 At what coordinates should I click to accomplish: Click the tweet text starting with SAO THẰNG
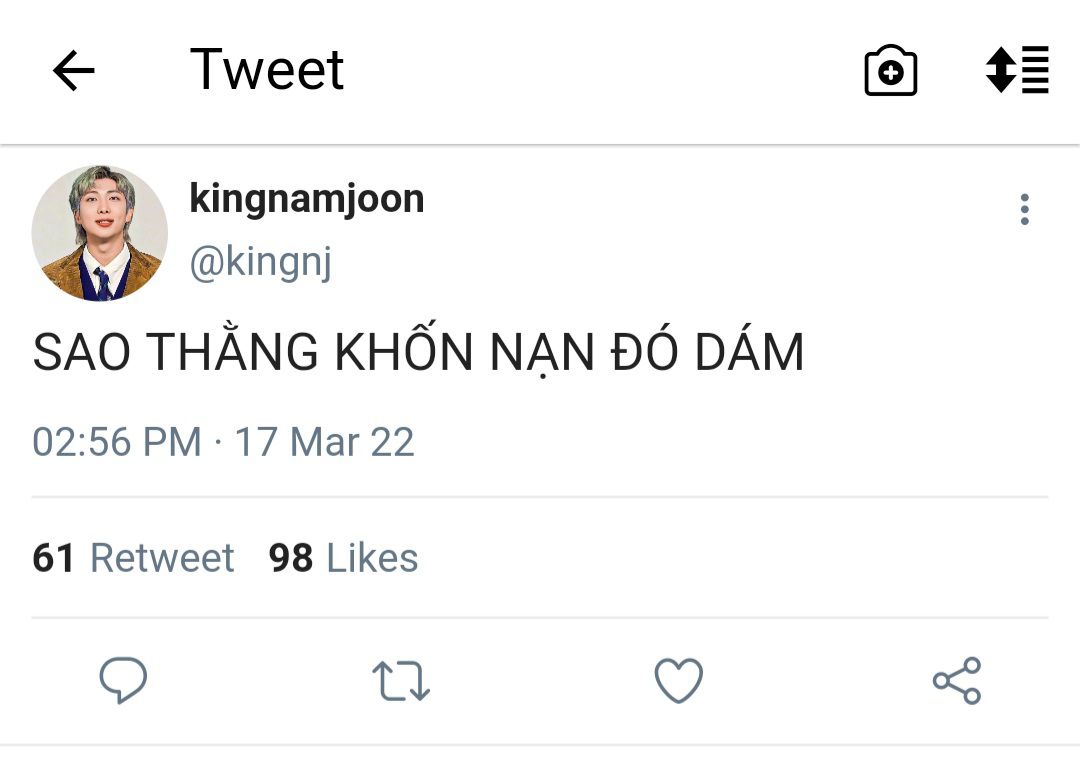pos(418,353)
